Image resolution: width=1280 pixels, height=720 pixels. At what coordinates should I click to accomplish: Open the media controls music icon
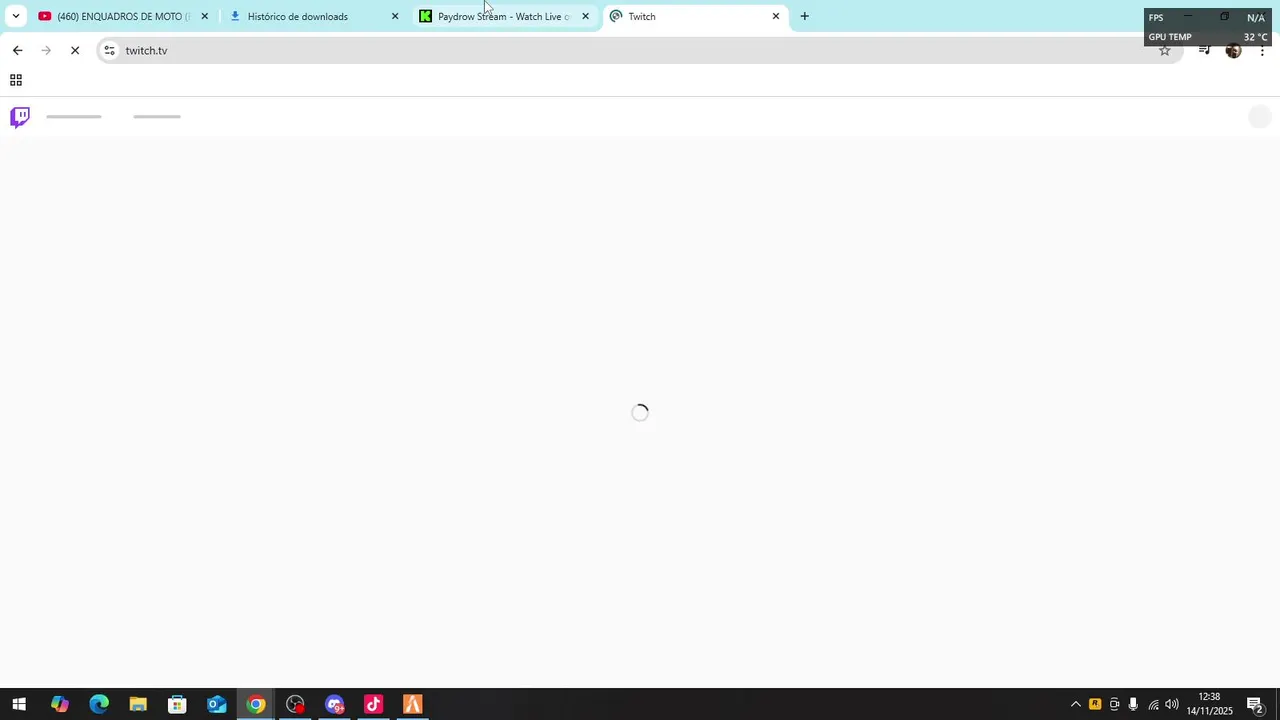pos(1205,50)
